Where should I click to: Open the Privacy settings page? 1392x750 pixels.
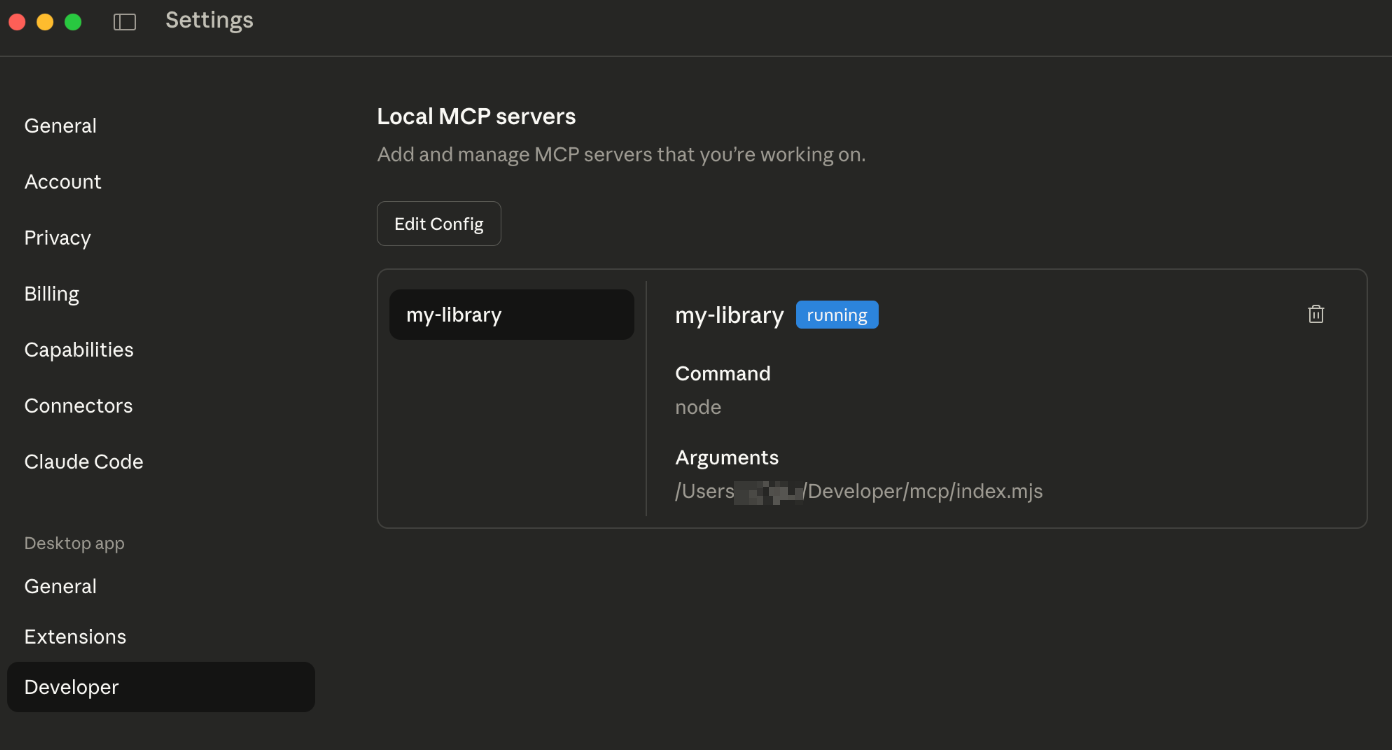(57, 238)
